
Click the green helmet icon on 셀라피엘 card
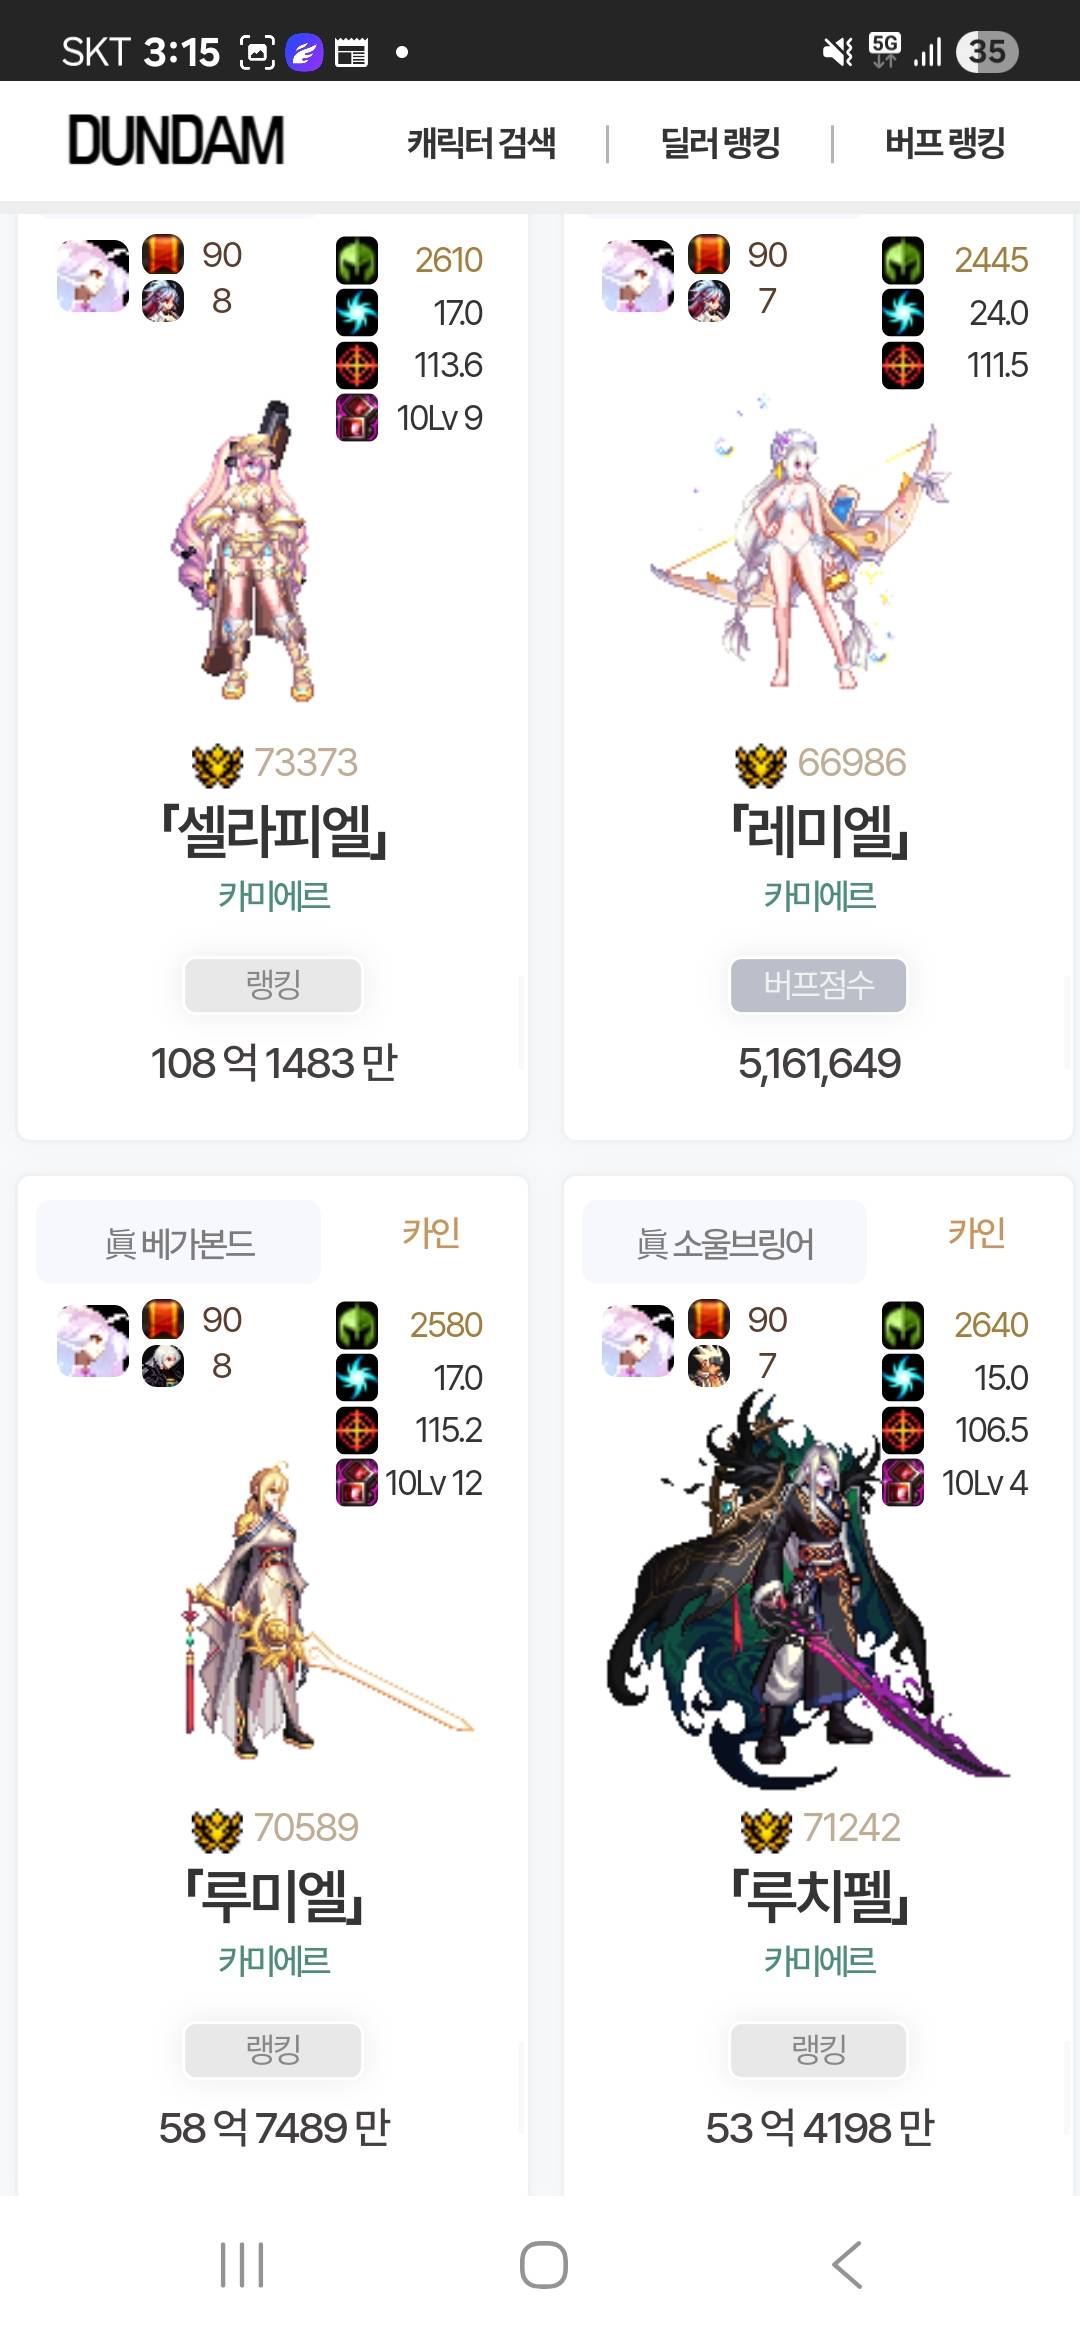click(x=357, y=259)
